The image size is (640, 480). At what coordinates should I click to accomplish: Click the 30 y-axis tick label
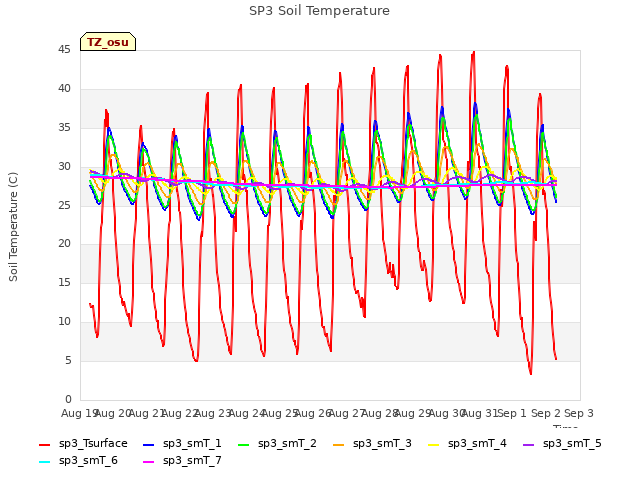pyautogui.click(x=64, y=166)
